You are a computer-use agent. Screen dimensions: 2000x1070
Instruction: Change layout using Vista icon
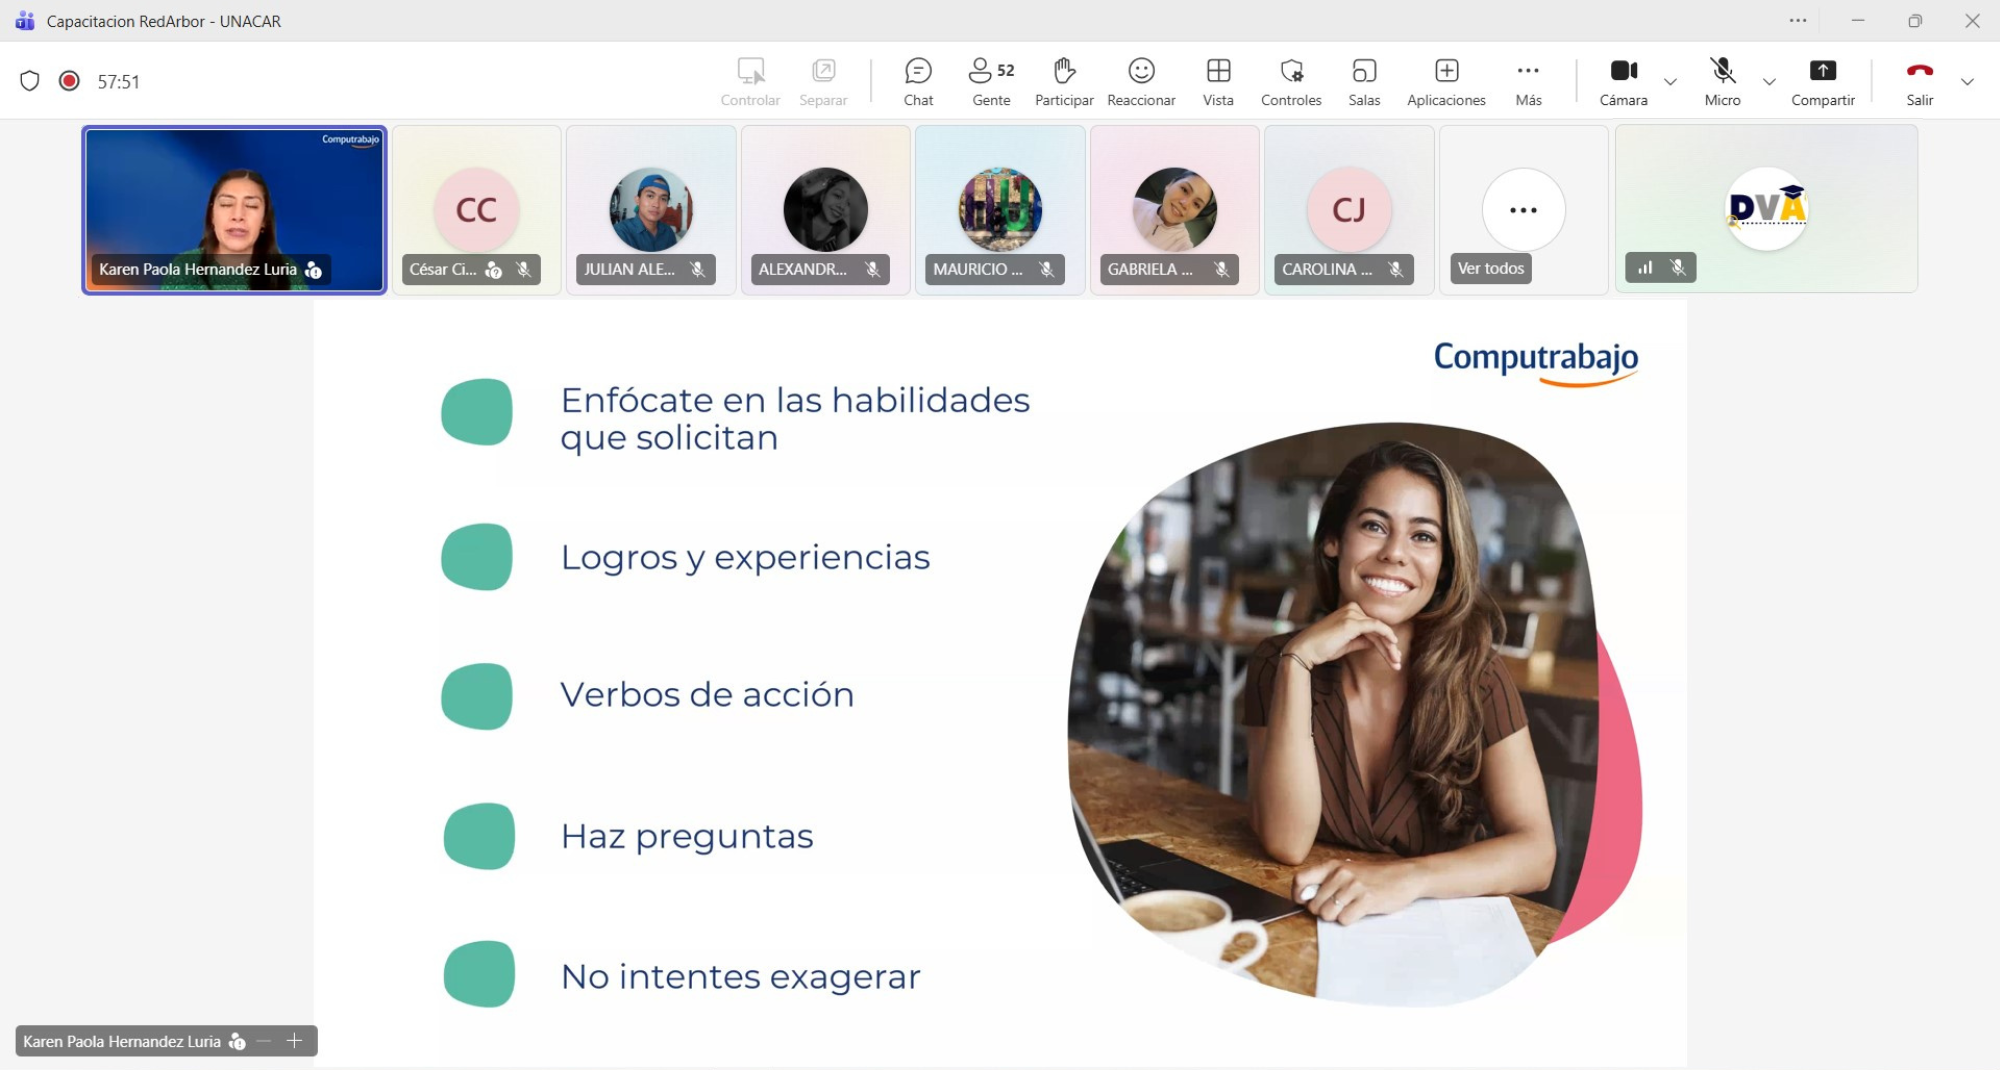1217,81
